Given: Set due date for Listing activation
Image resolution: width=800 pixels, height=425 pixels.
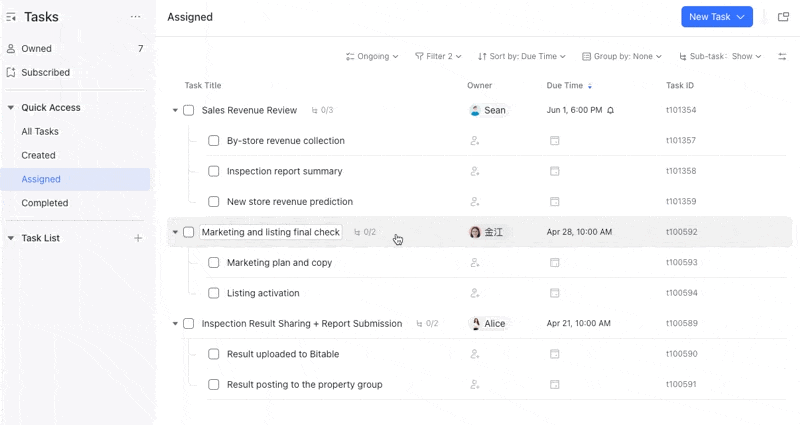Looking at the screenshot, I should [554, 294].
